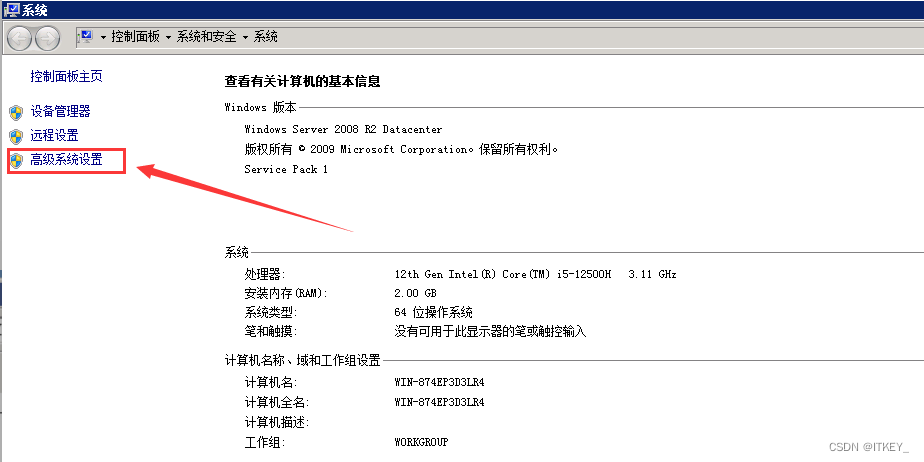
Task: Expand dropdown arrow after 控制面板 breadcrumb
Action: pos(169,37)
